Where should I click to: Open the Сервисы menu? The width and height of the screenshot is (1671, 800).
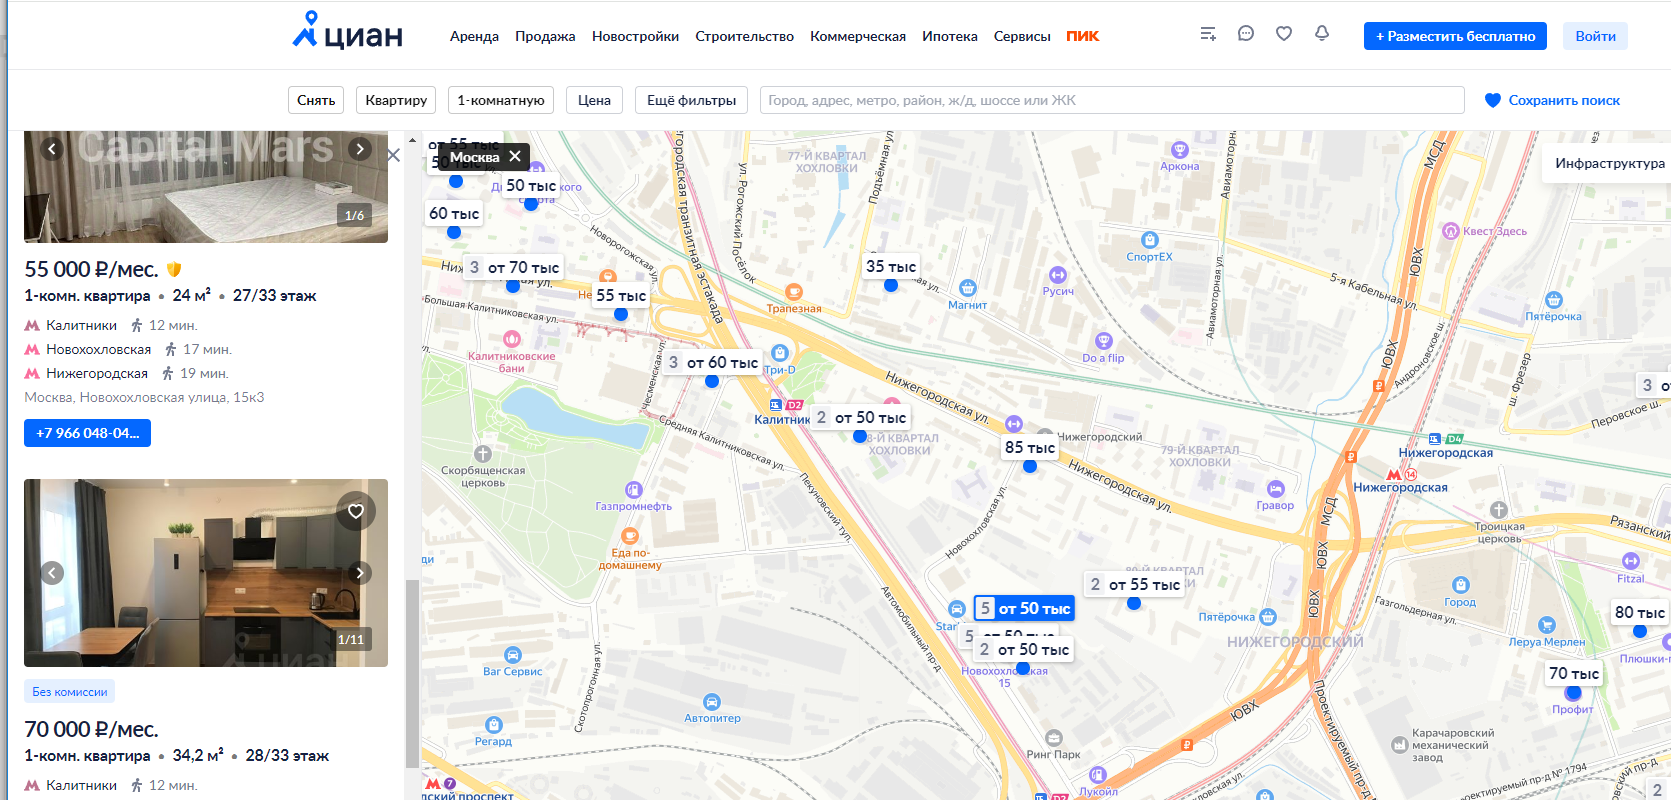coord(1022,36)
